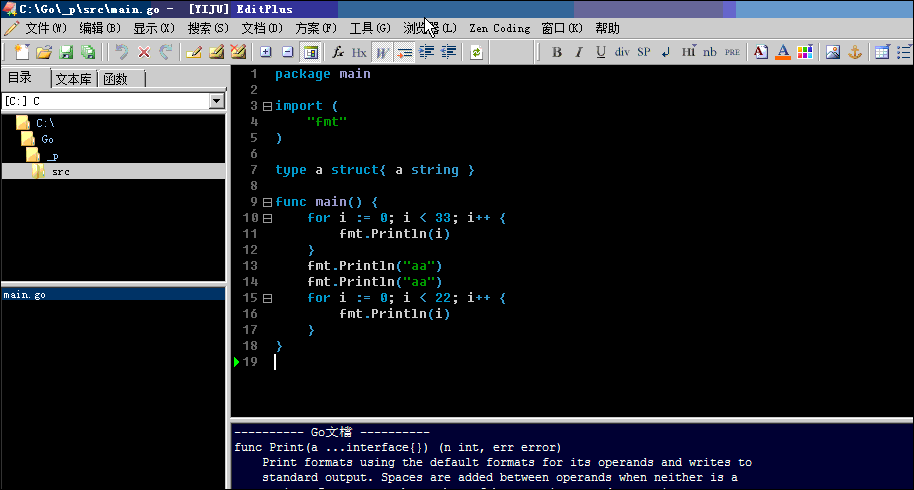Save all files with stacked diskettes icon
The image size is (914, 490).
pos(88,52)
